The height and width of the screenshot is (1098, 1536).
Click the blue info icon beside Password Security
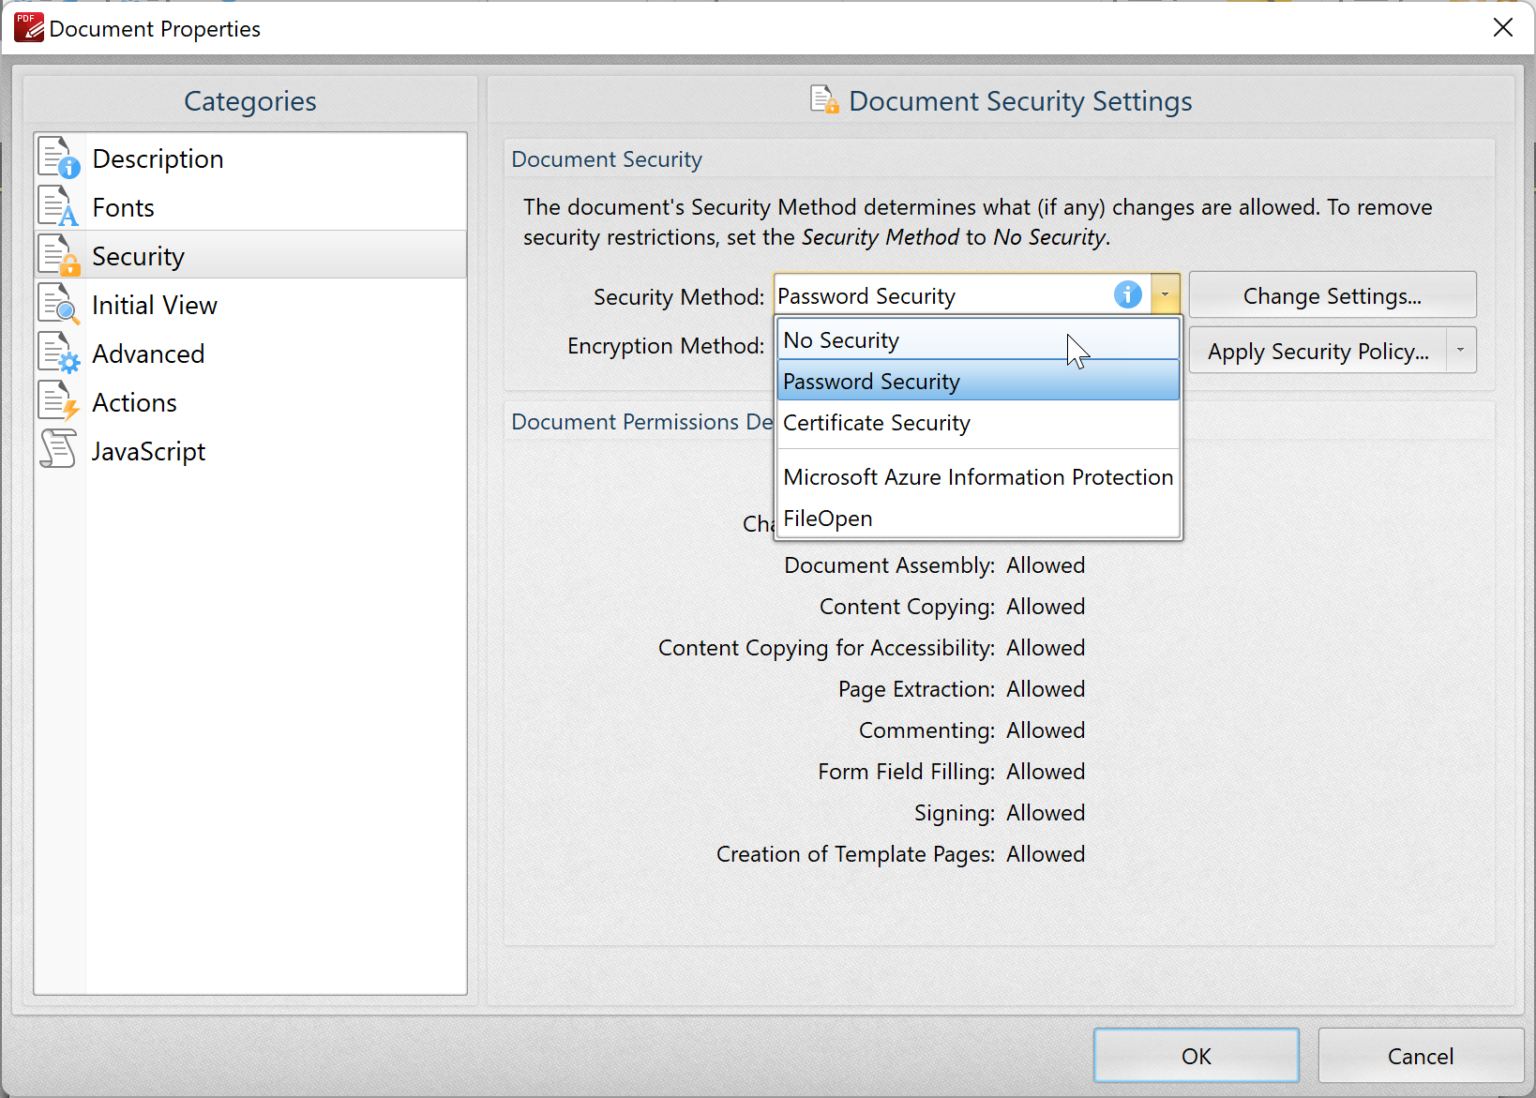(1127, 295)
